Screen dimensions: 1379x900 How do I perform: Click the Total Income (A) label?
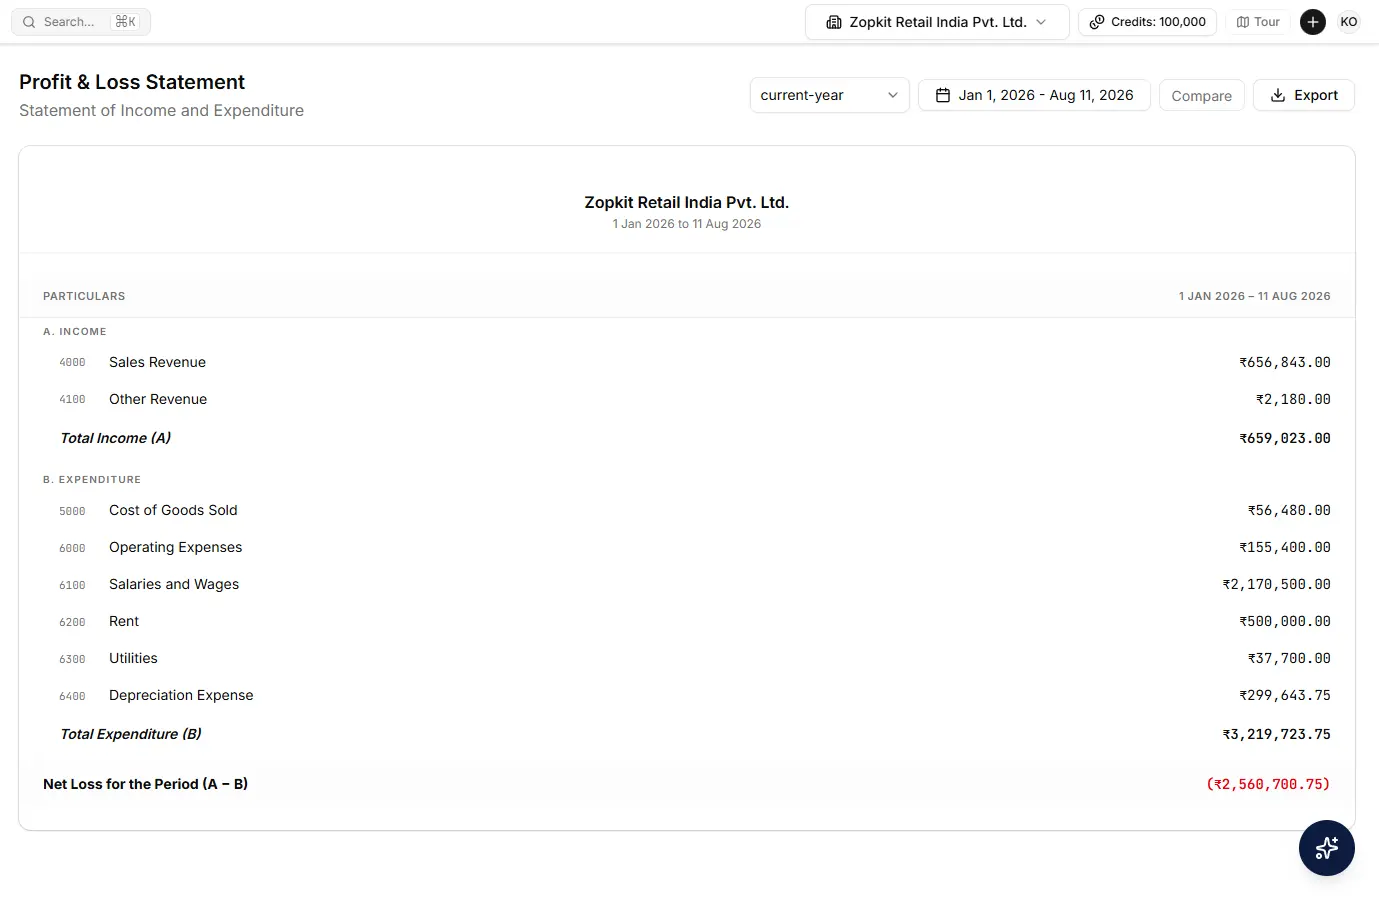115,438
